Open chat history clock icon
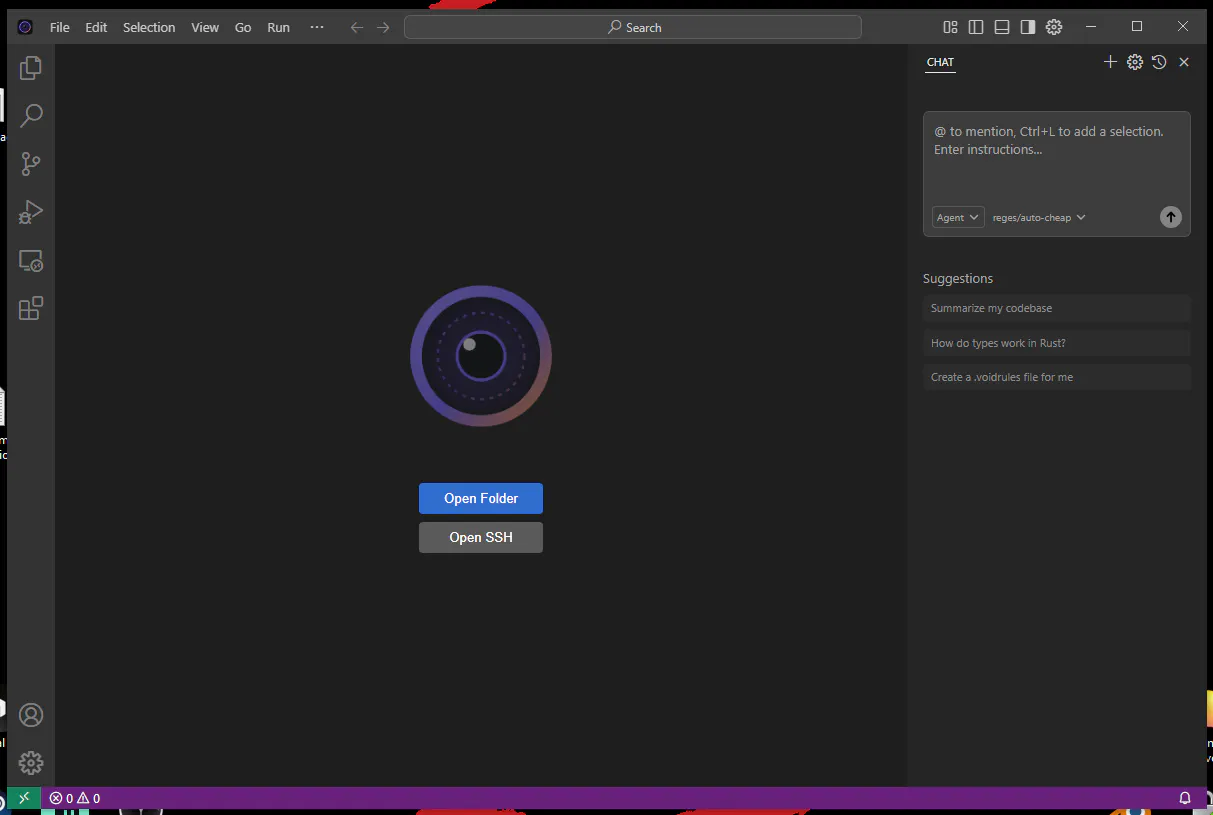1213x815 pixels. (x=1159, y=62)
